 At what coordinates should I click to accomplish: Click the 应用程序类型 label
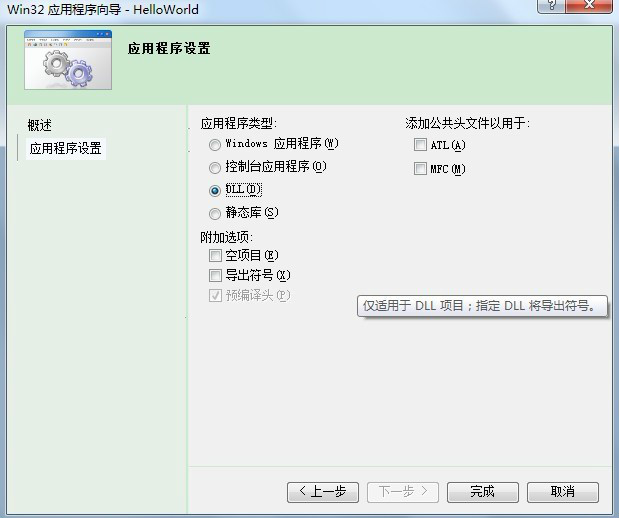(x=239, y=124)
